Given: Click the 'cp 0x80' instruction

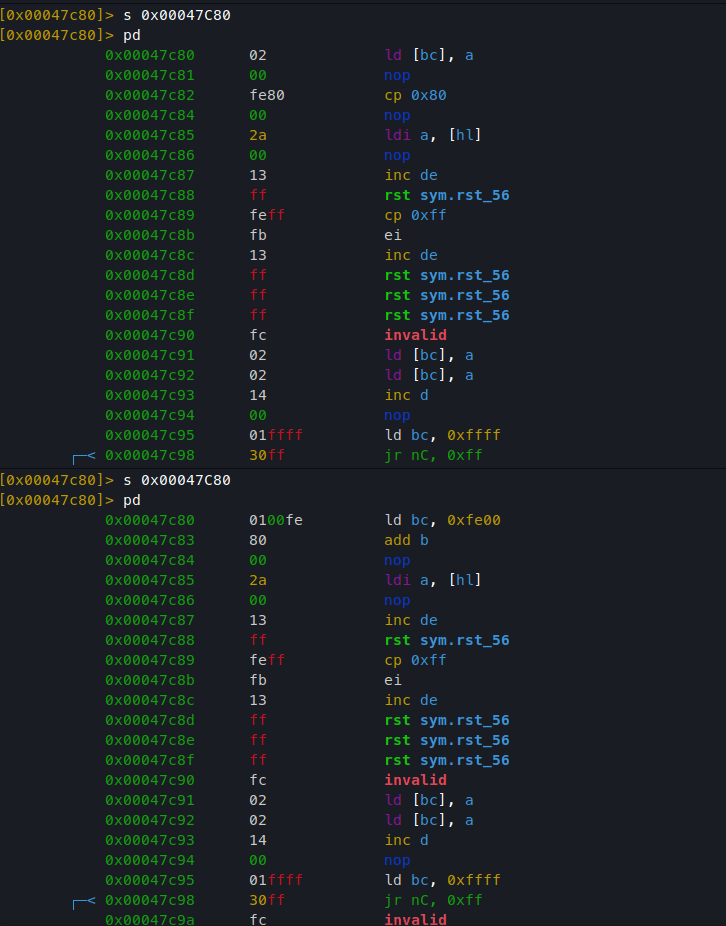Looking at the screenshot, I should [x=415, y=96].
